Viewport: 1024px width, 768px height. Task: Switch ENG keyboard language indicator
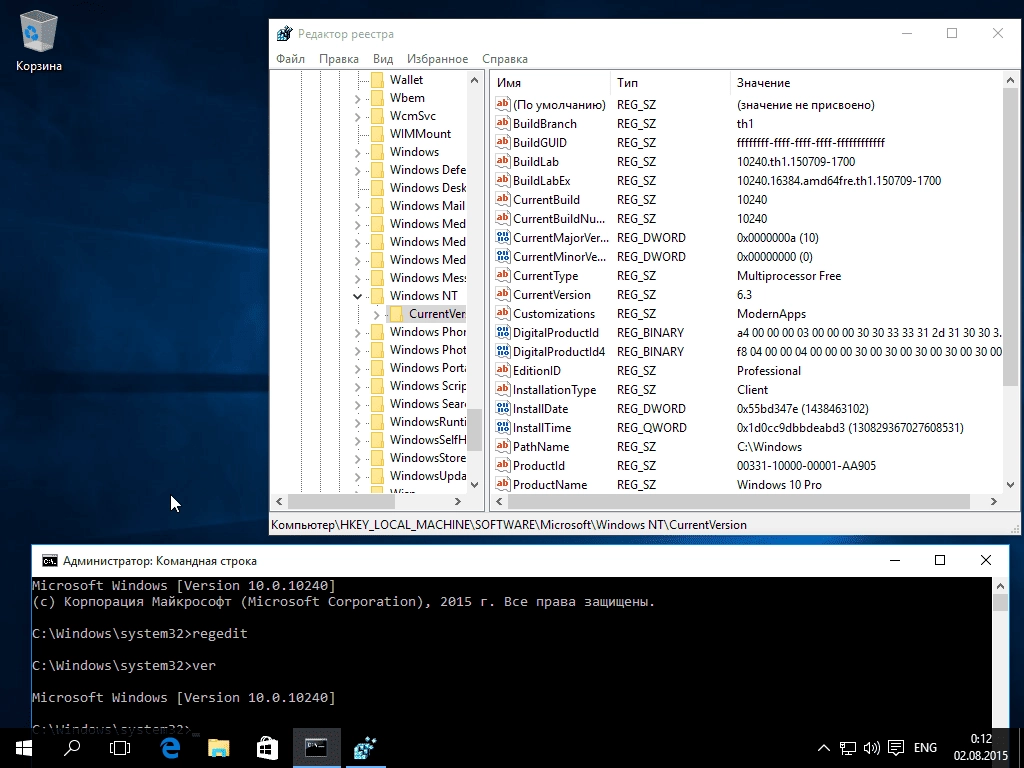coord(925,748)
